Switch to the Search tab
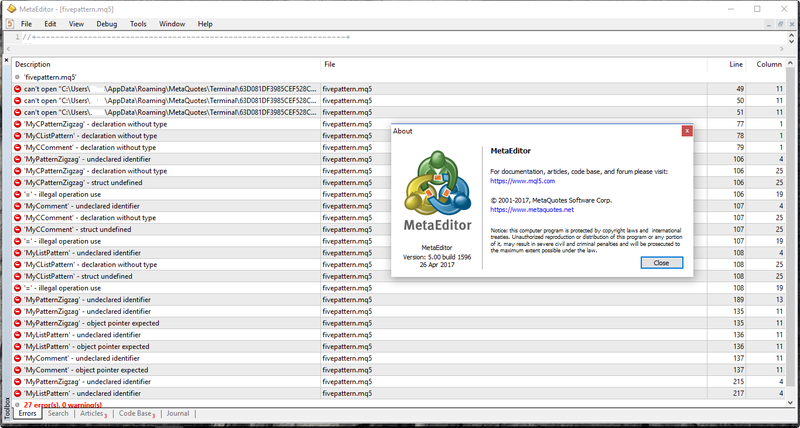The height and width of the screenshot is (428, 800). pos(58,414)
